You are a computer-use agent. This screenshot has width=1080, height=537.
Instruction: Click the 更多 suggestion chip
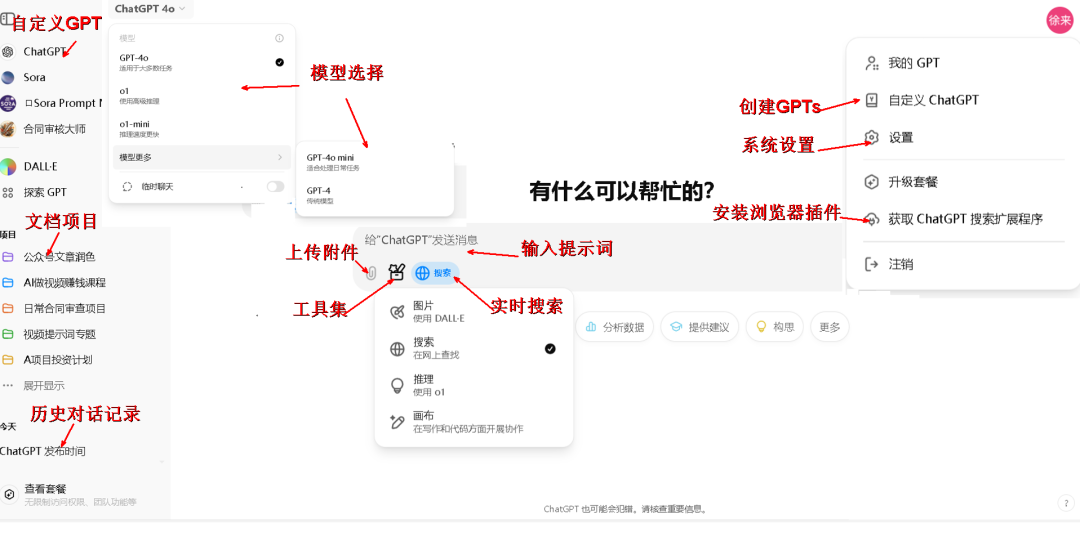pyautogui.click(x=830, y=327)
